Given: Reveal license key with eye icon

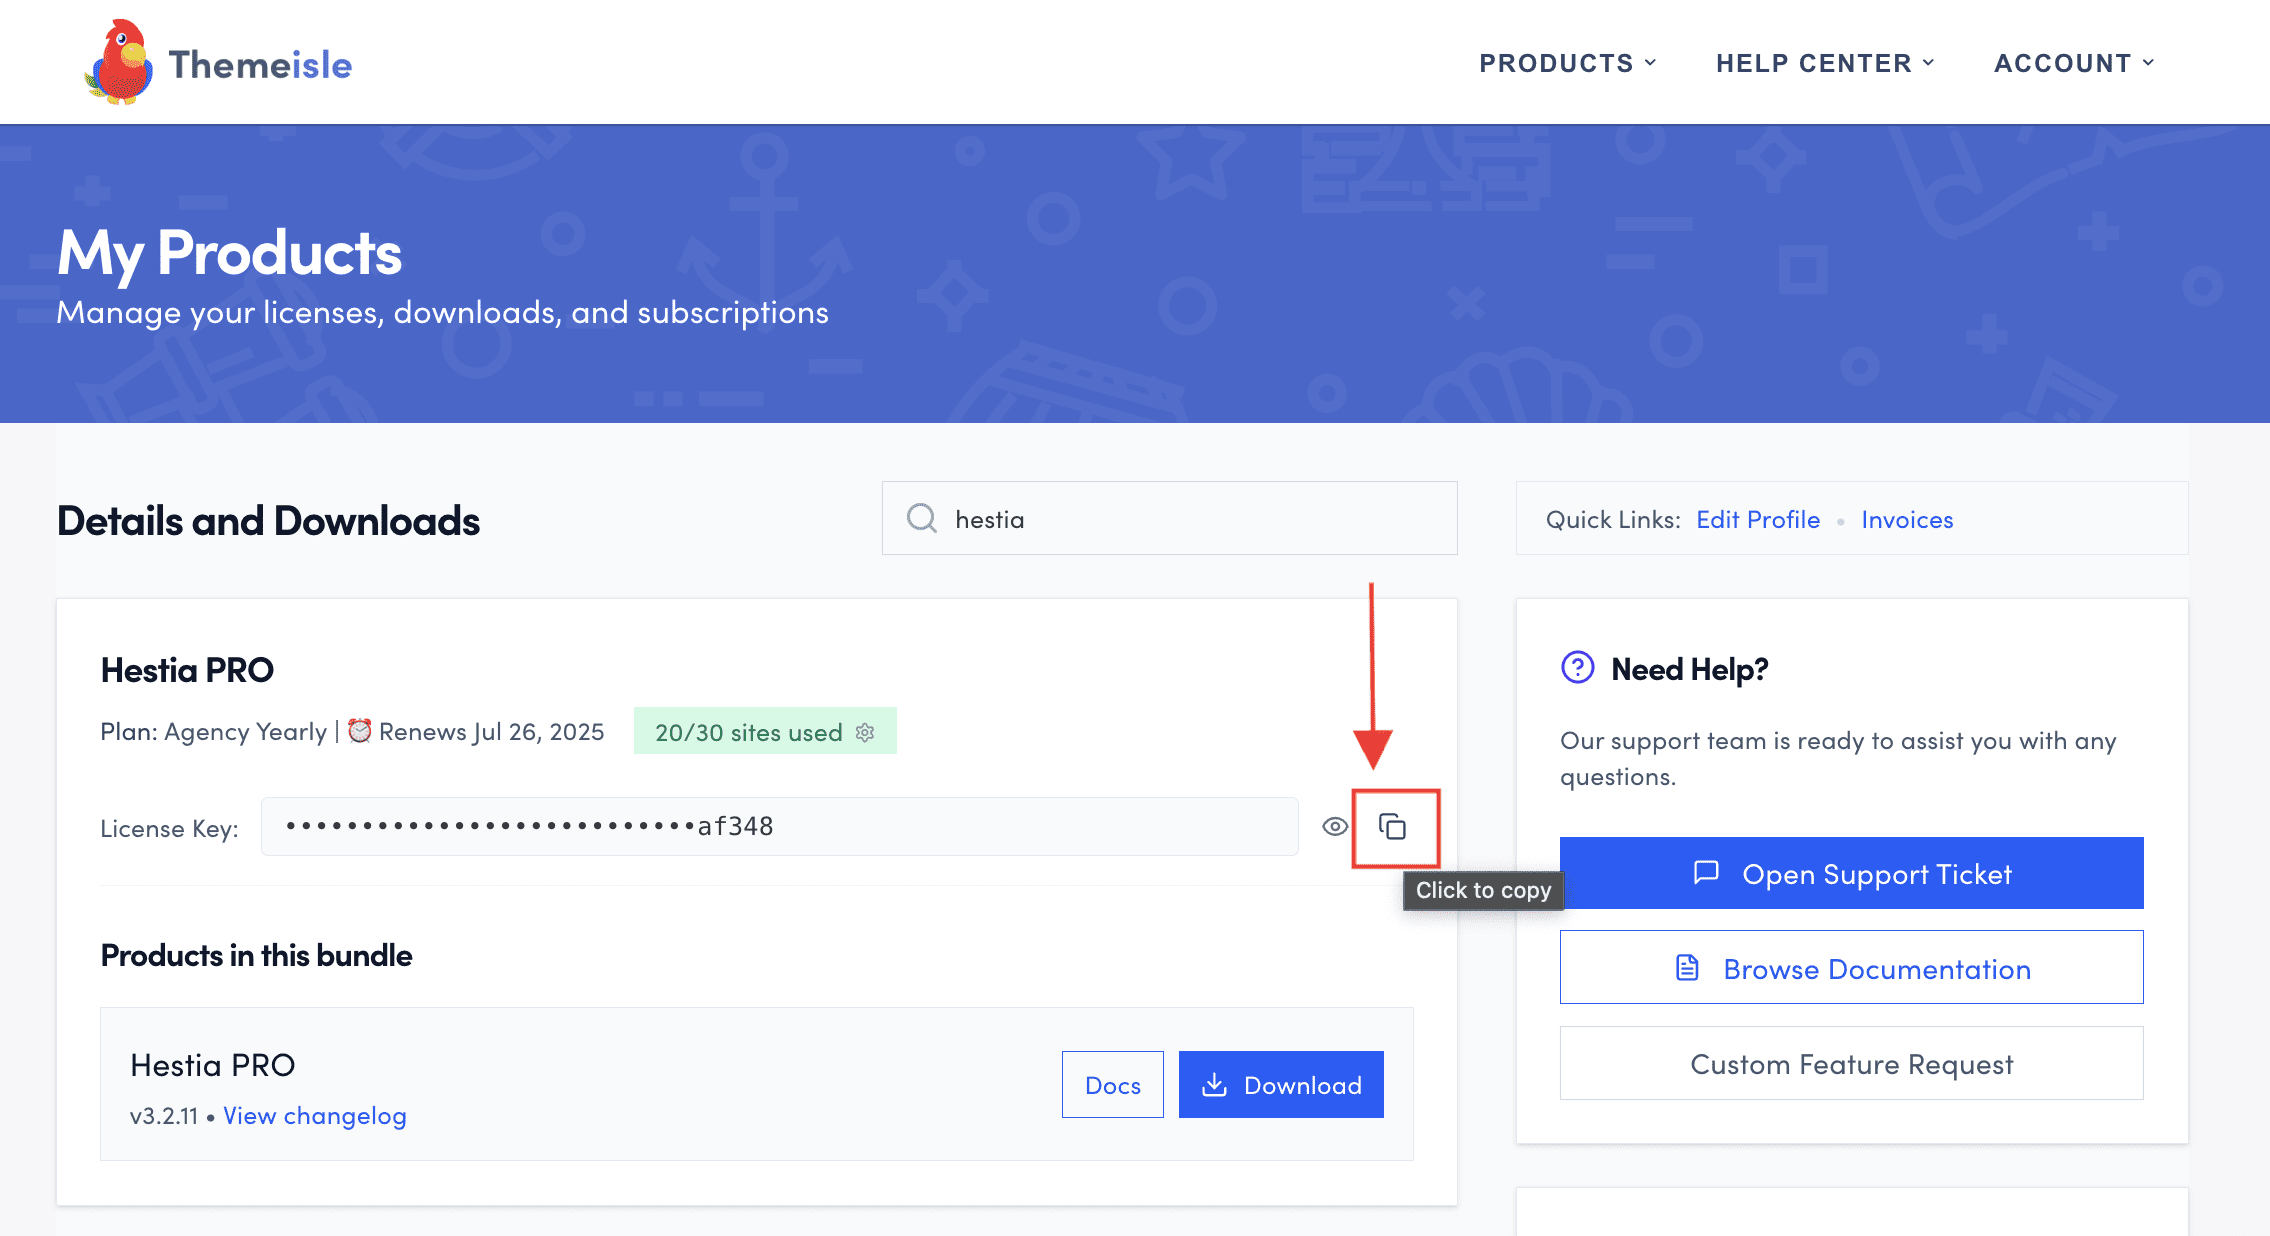Looking at the screenshot, I should pyautogui.click(x=1334, y=827).
